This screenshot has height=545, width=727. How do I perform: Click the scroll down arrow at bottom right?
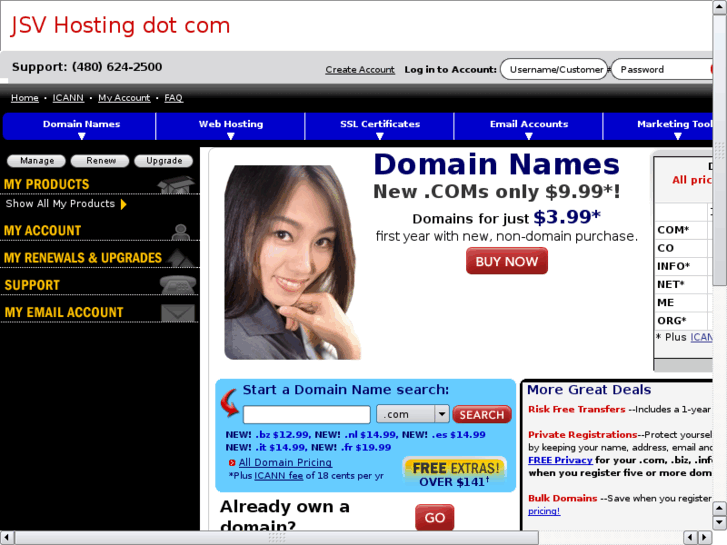720,522
